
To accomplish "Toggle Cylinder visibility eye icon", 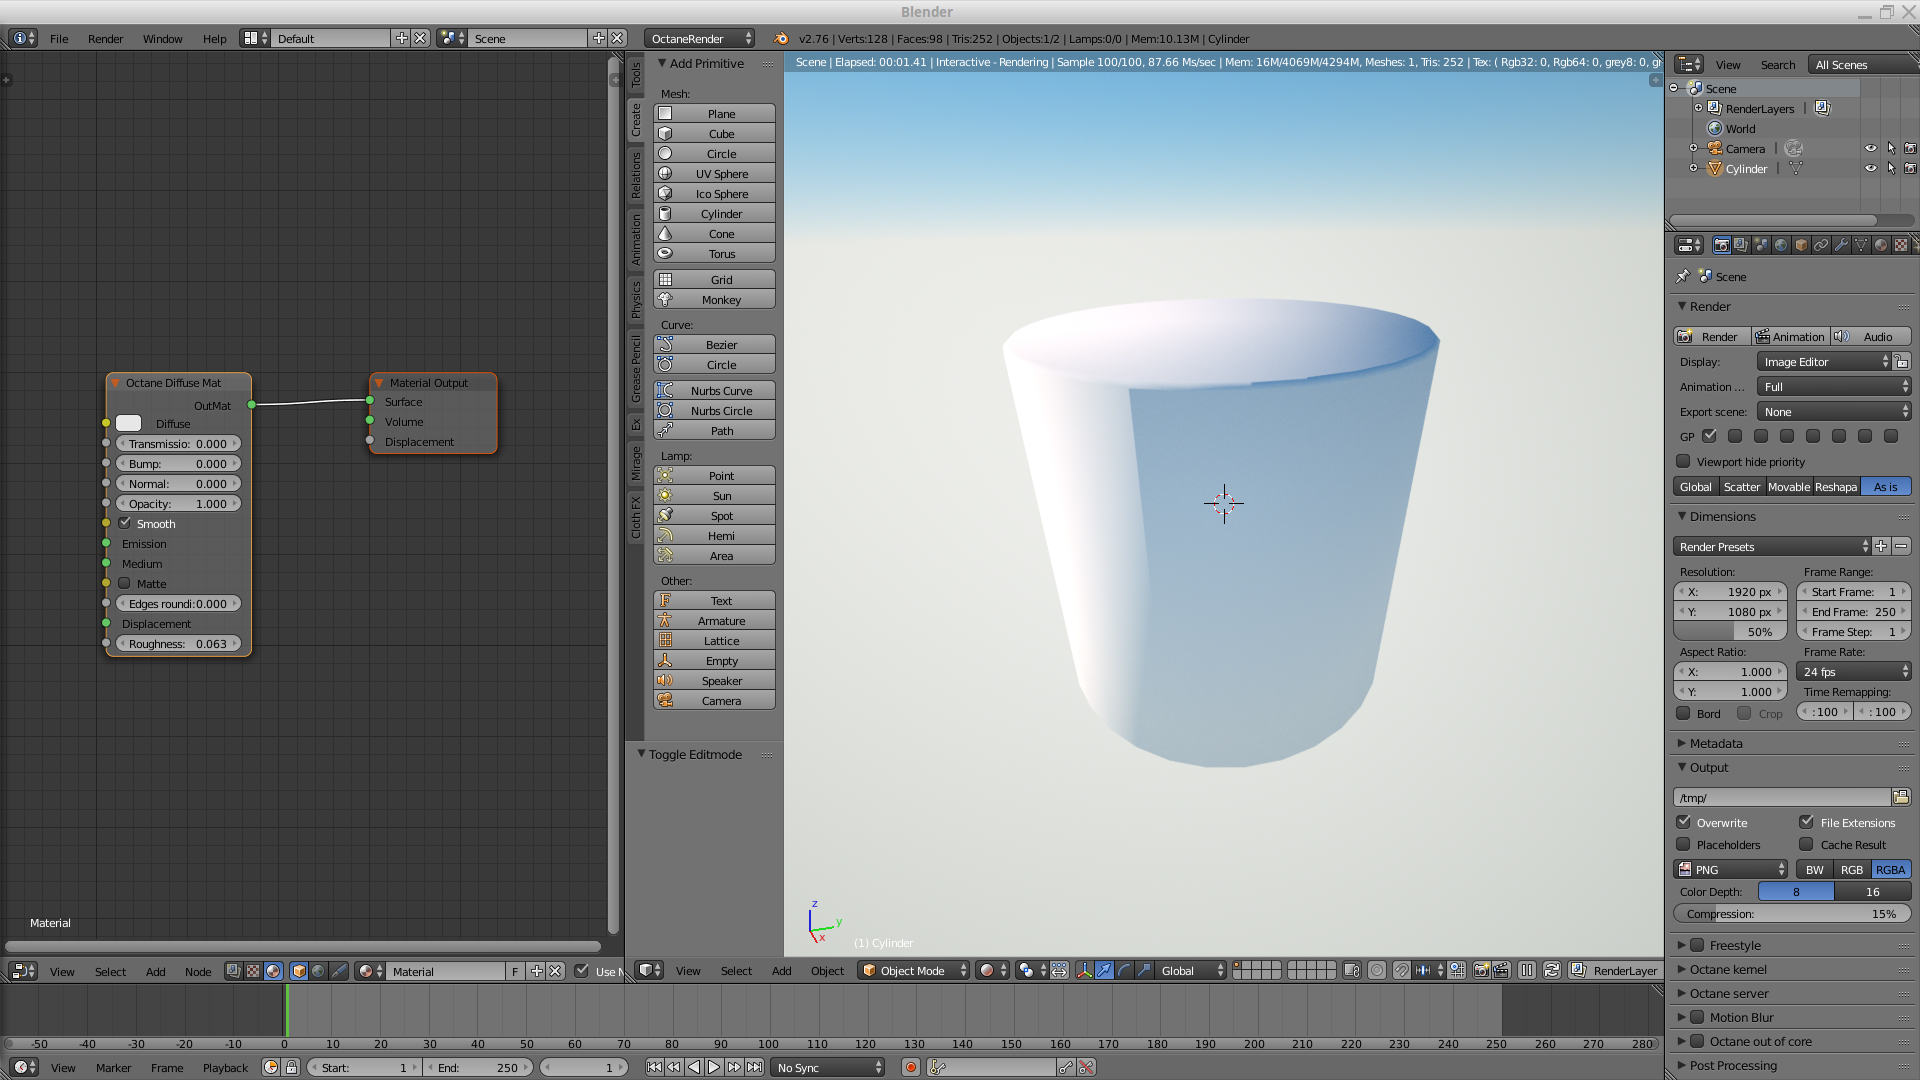I will pyautogui.click(x=1870, y=169).
